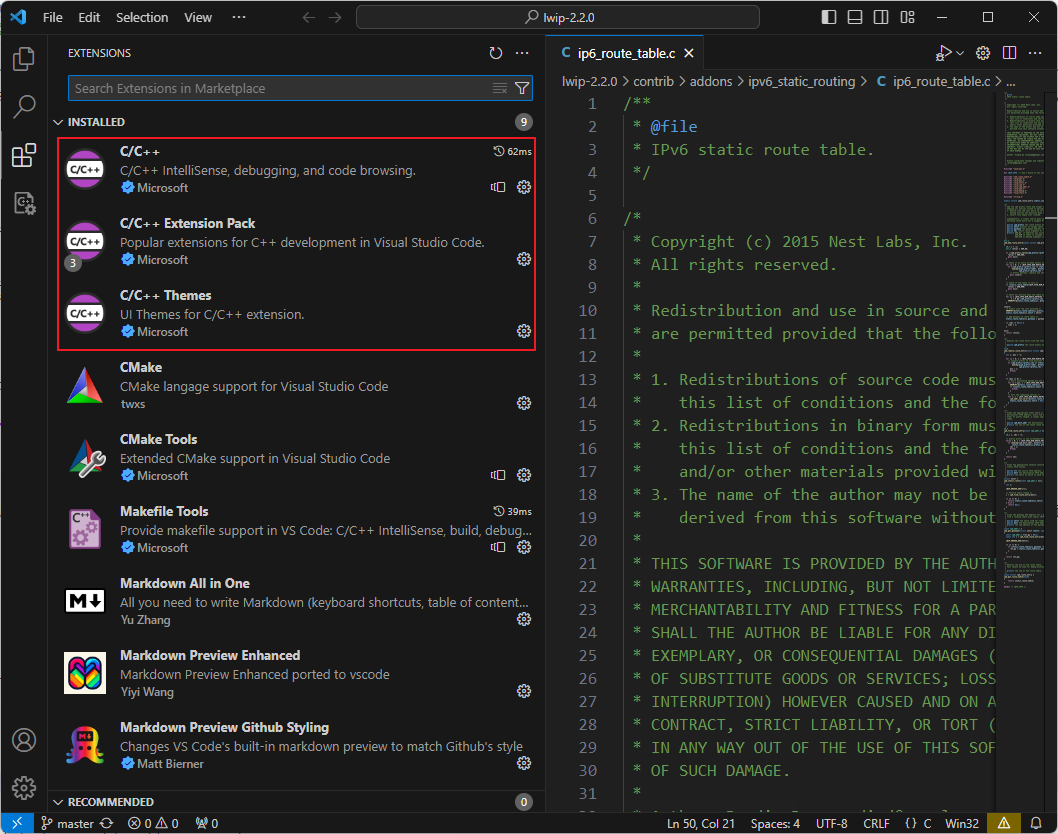This screenshot has height=834, width=1058.
Task: Open the Explorer view in activity bar
Action: click(x=24, y=59)
